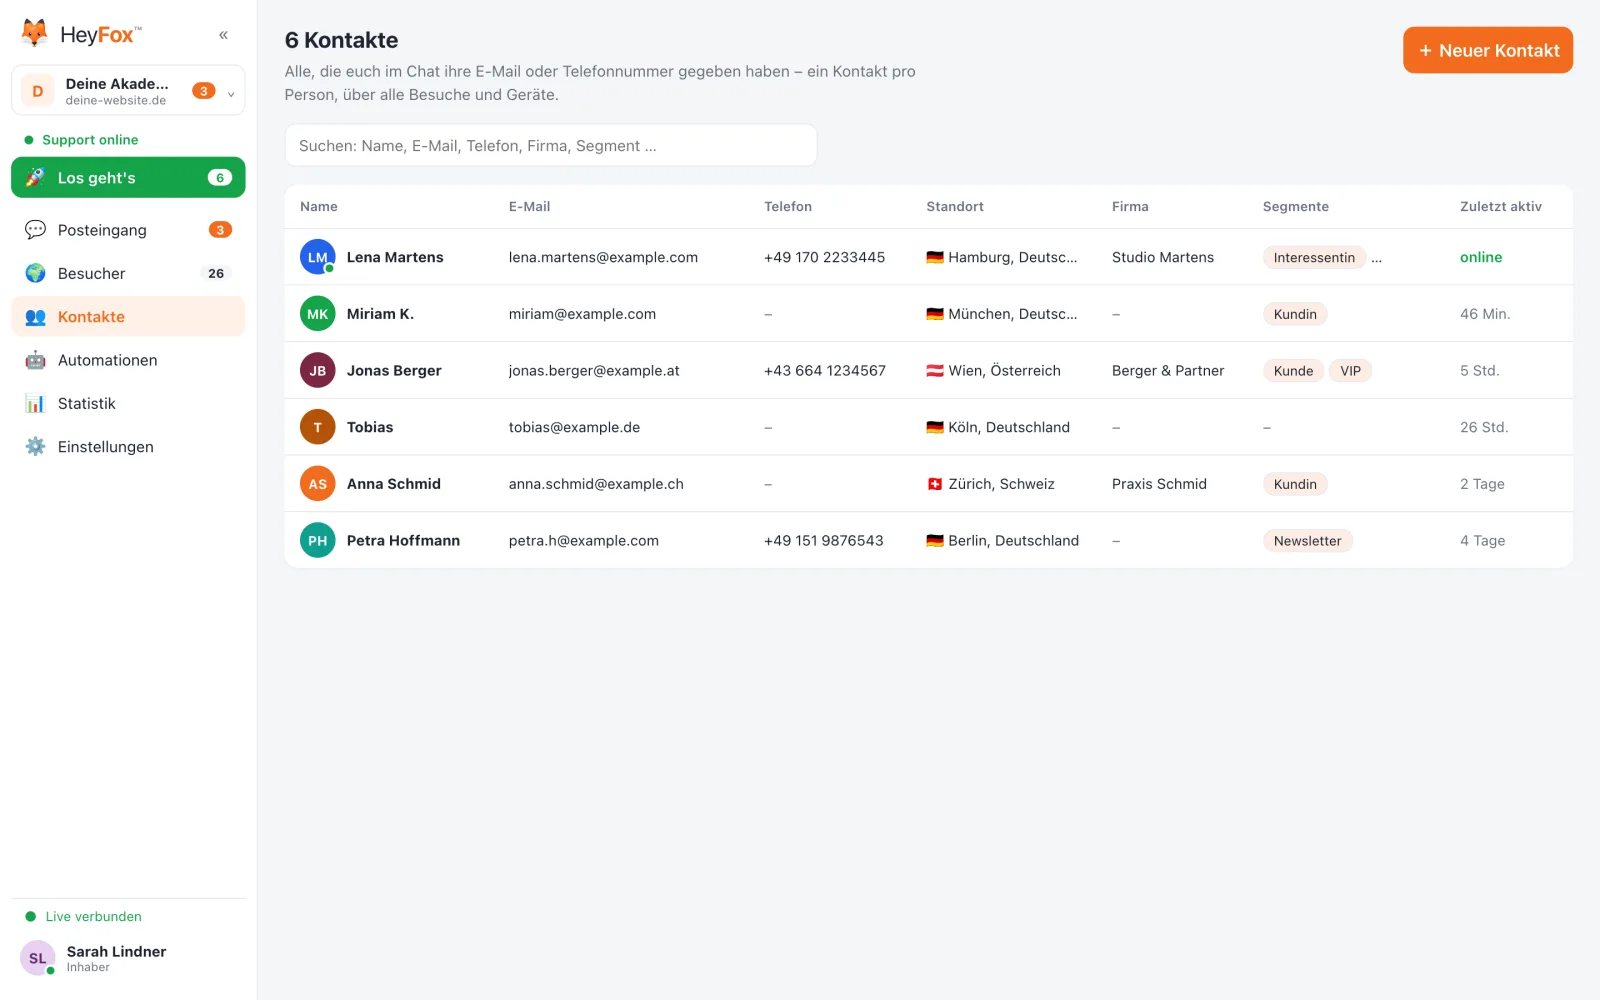Open Posteingang speech bubble icon
This screenshot has height=1000, width=1600.
[x=35, y=230]
